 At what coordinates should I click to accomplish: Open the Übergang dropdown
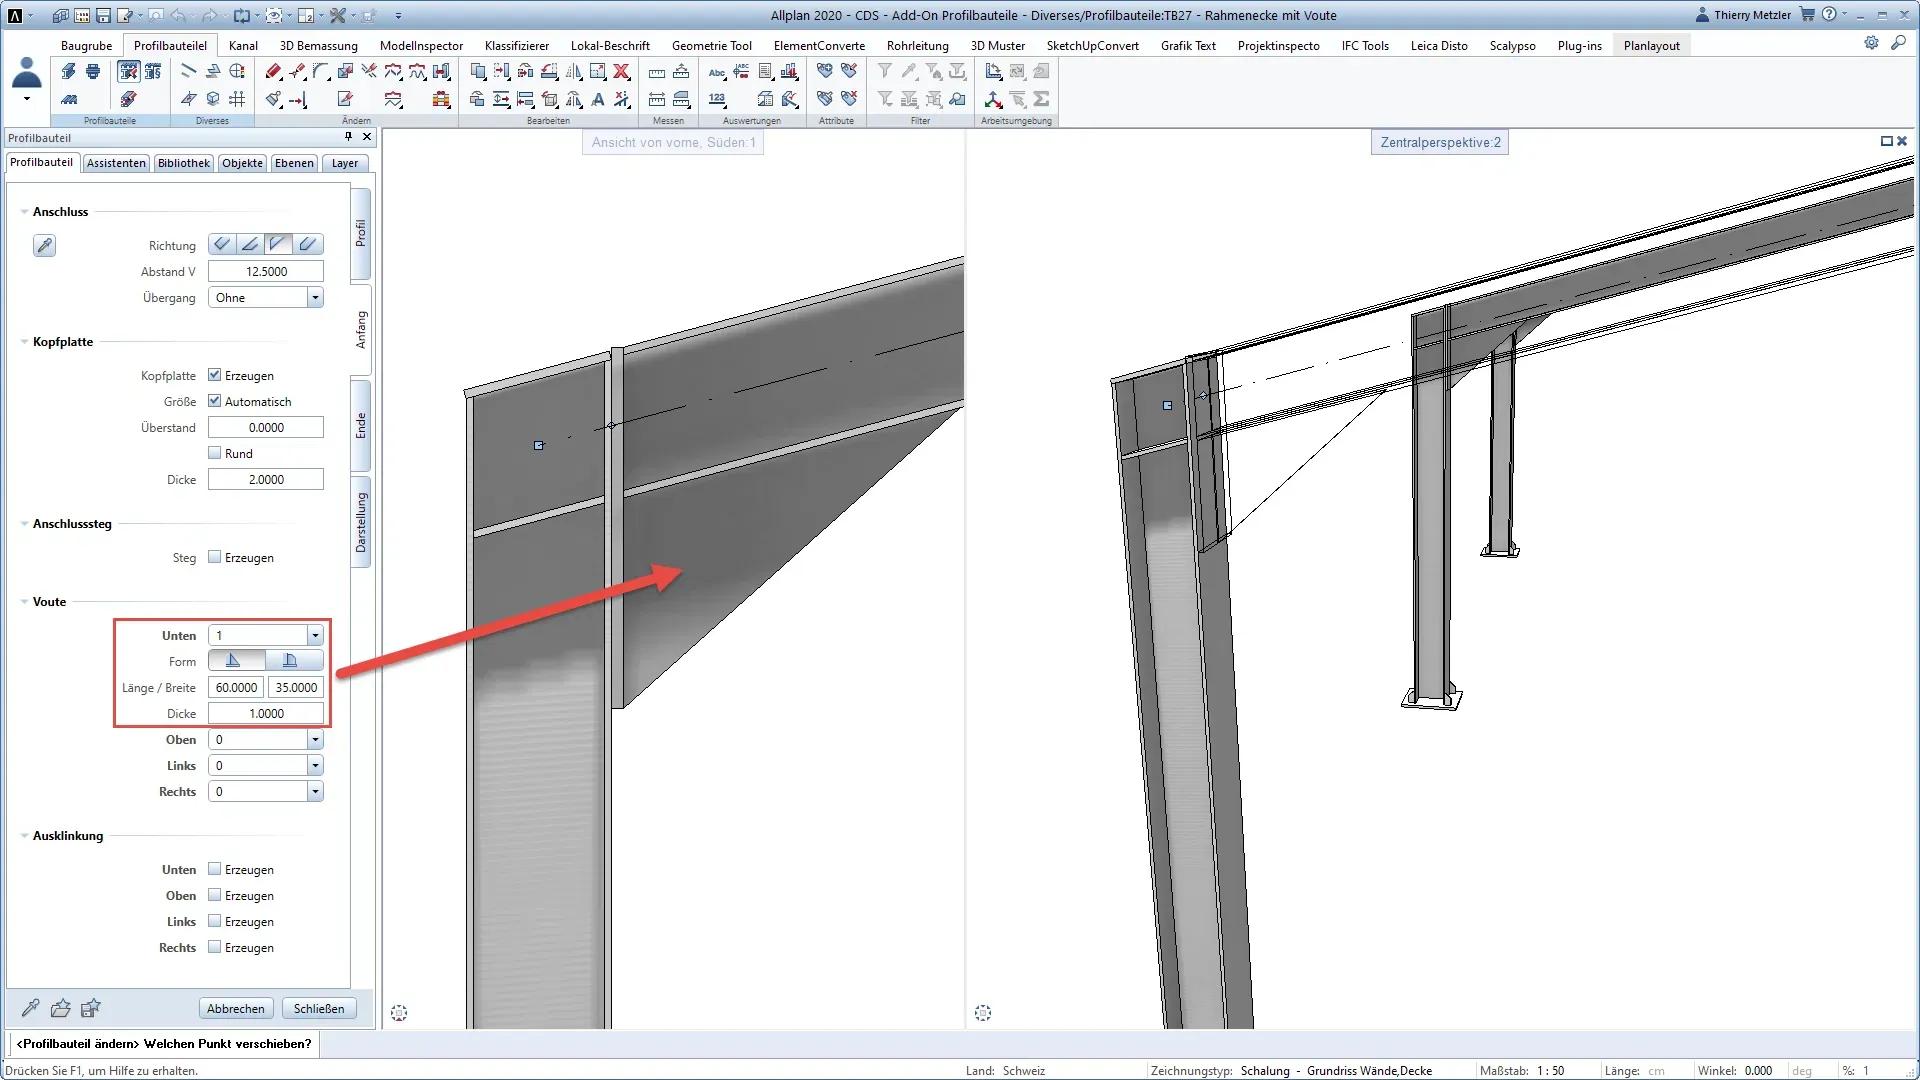315,298
